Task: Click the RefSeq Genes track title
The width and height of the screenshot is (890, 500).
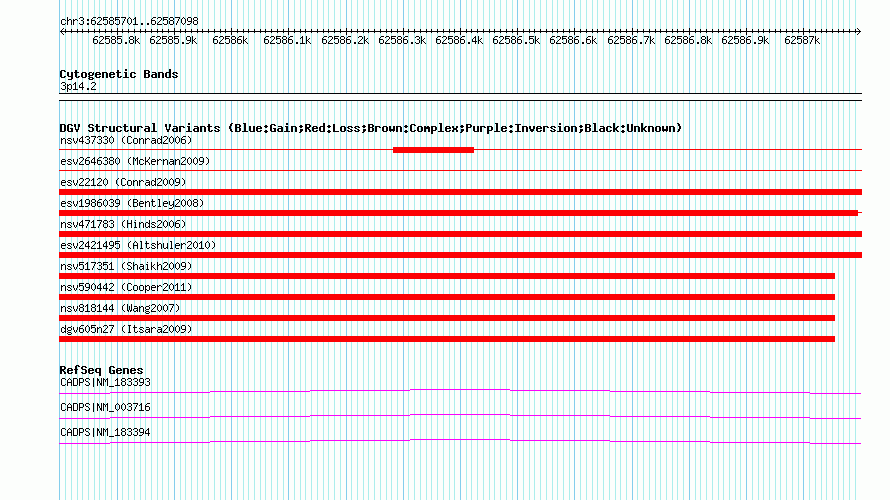Action: click(102, 370)
